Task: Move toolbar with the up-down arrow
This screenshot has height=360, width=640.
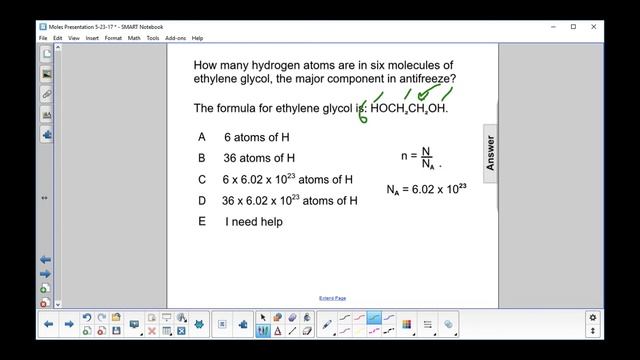Action: (x=593, y=331)
